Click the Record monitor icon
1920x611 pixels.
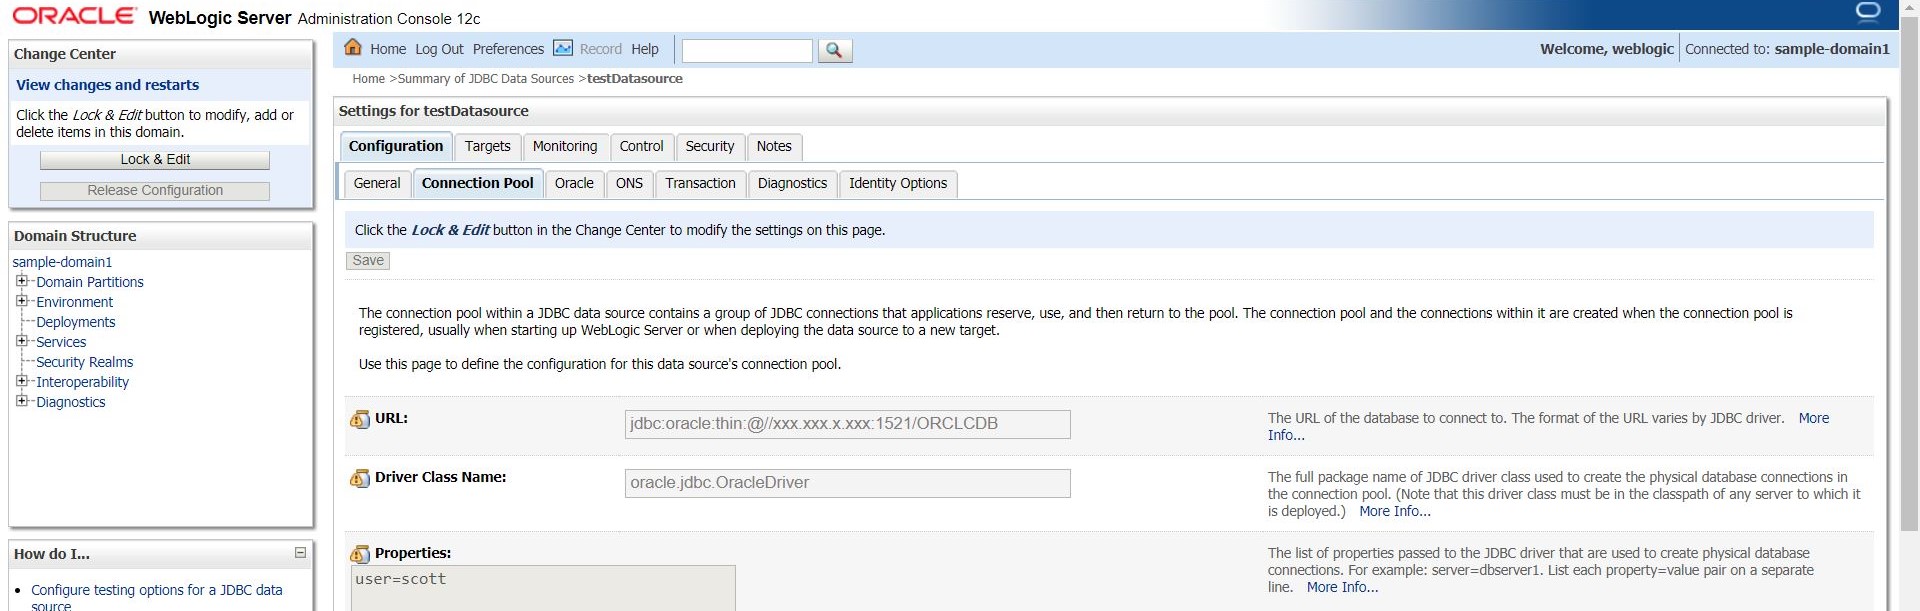(x=563, y=48)
